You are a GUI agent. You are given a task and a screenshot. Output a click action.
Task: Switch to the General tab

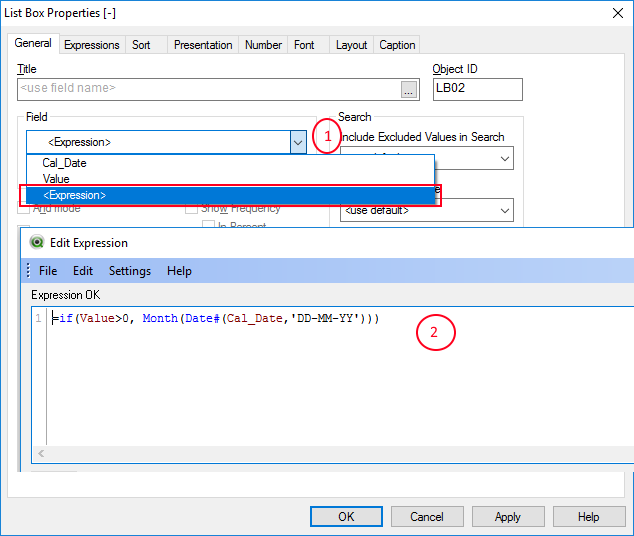33,43
